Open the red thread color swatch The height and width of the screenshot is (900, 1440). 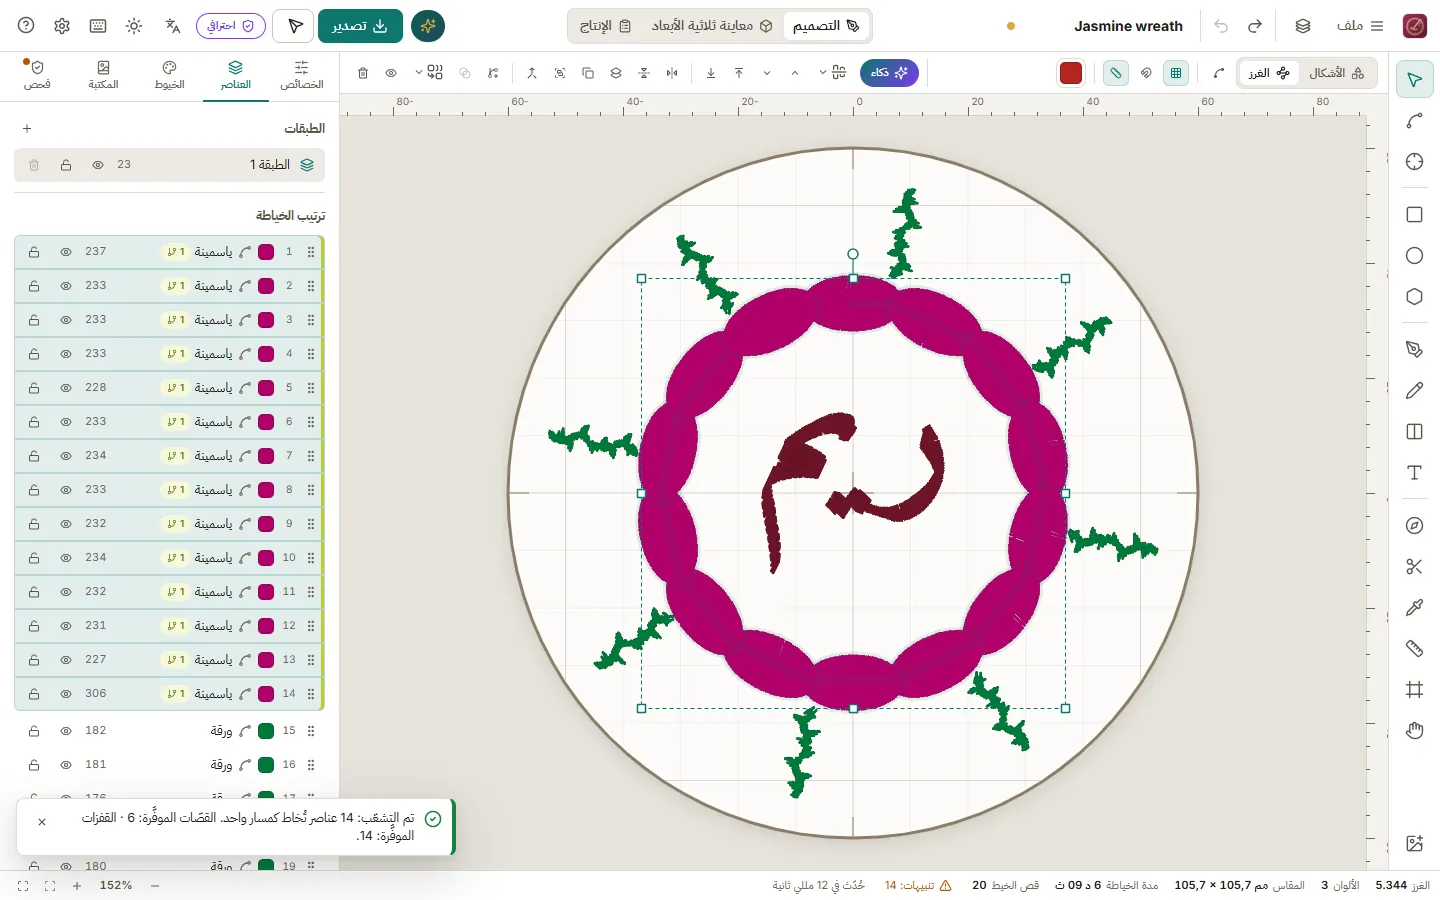(x=1071, y=73)
